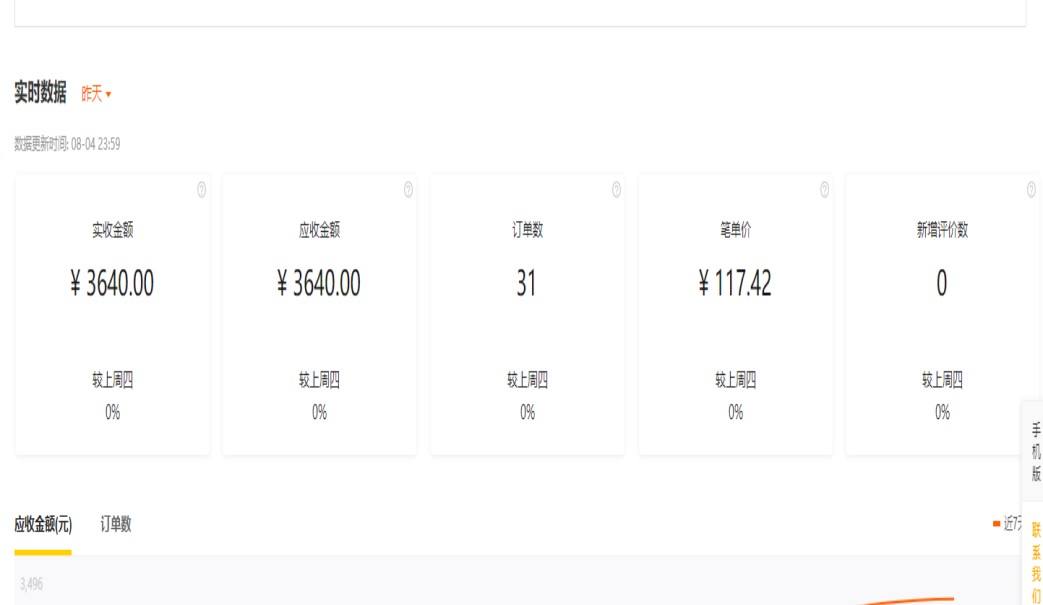Click help icon on 应收金额 card
1043x605 pixels.
tap(408, 190)
